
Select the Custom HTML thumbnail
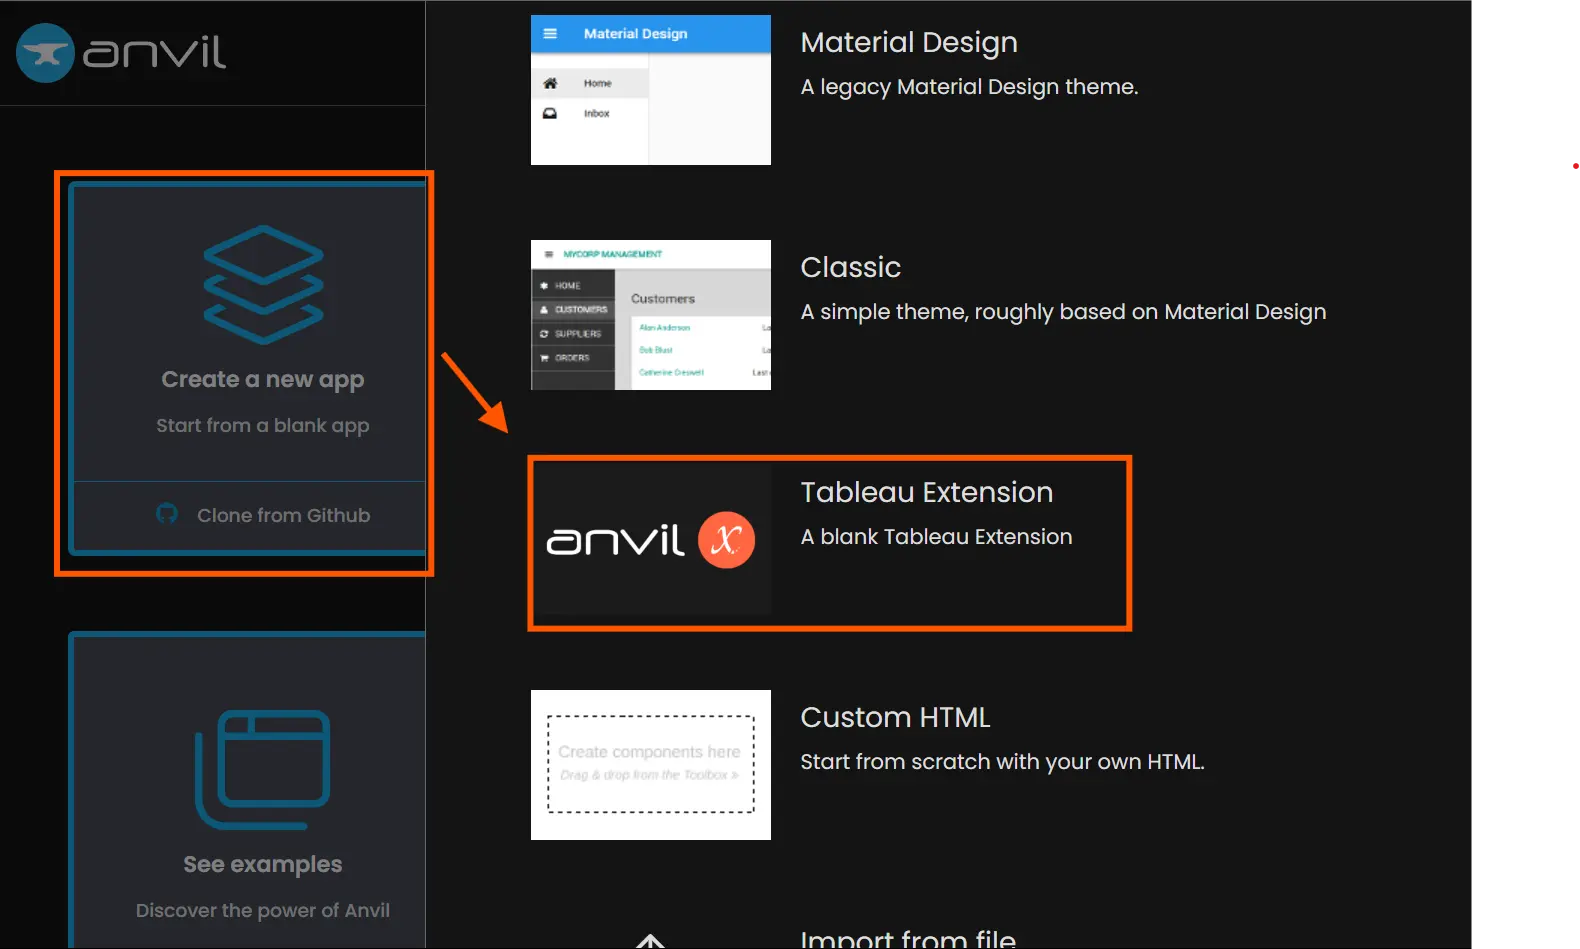click(x=651, y=765)
